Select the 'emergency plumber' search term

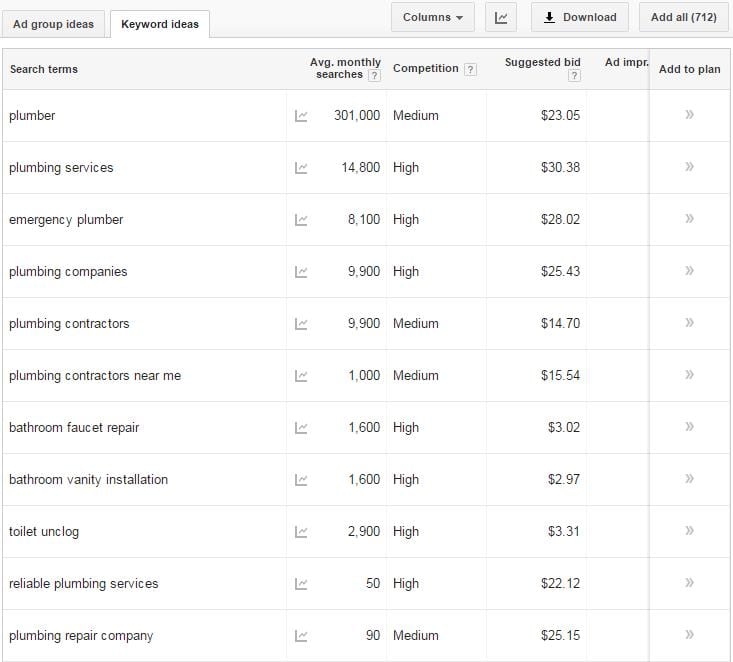pyautogui.click(x=66, y=220)
